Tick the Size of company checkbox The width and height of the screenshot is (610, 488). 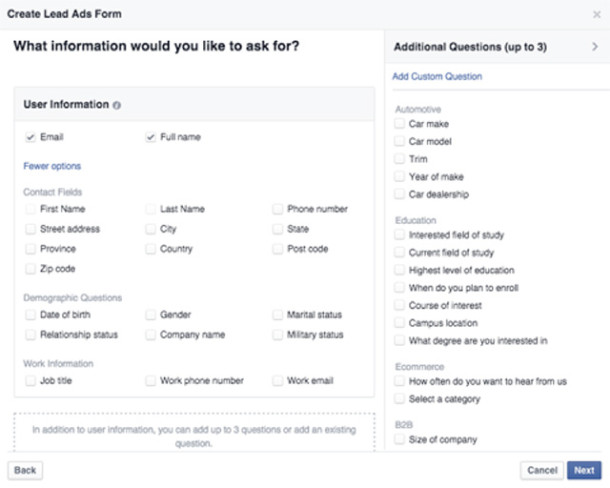tap(400, 440)
